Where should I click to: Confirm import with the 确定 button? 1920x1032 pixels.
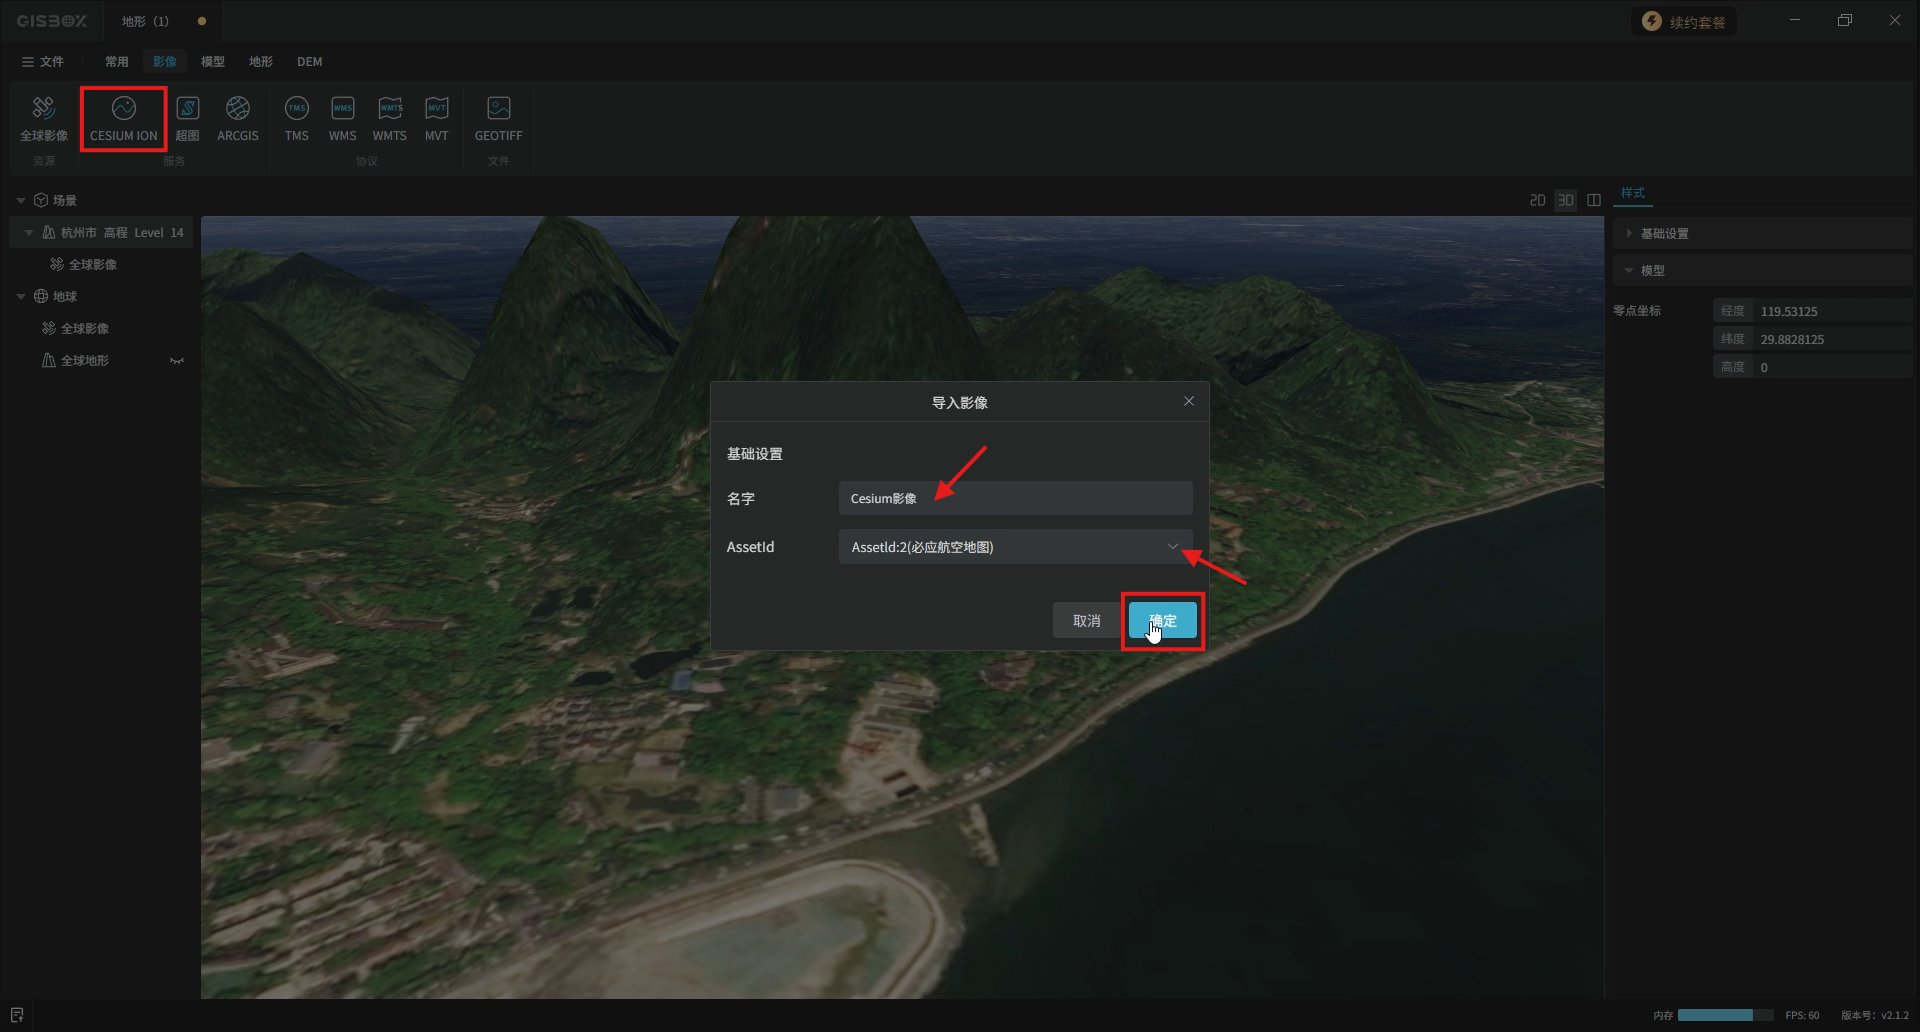pyautogui.click(x=1162, y=621)
